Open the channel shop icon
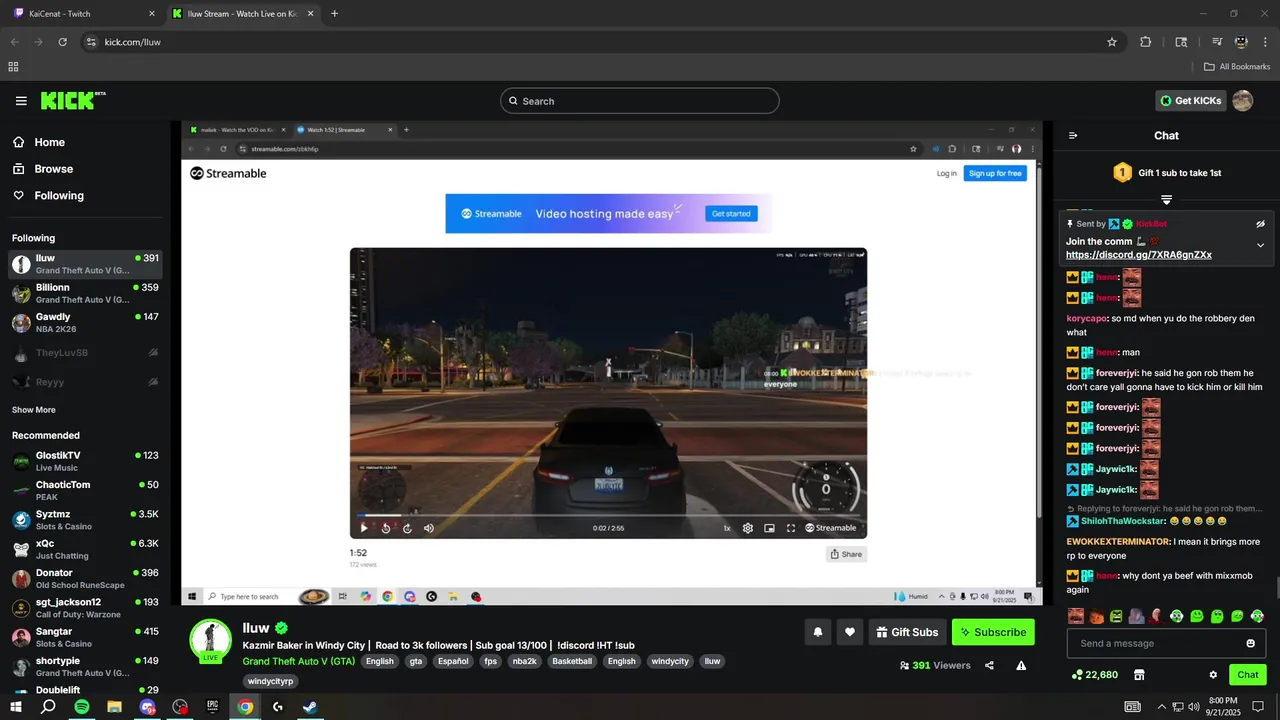This screenshot has height=720, width=1280. pos(1138,675)
